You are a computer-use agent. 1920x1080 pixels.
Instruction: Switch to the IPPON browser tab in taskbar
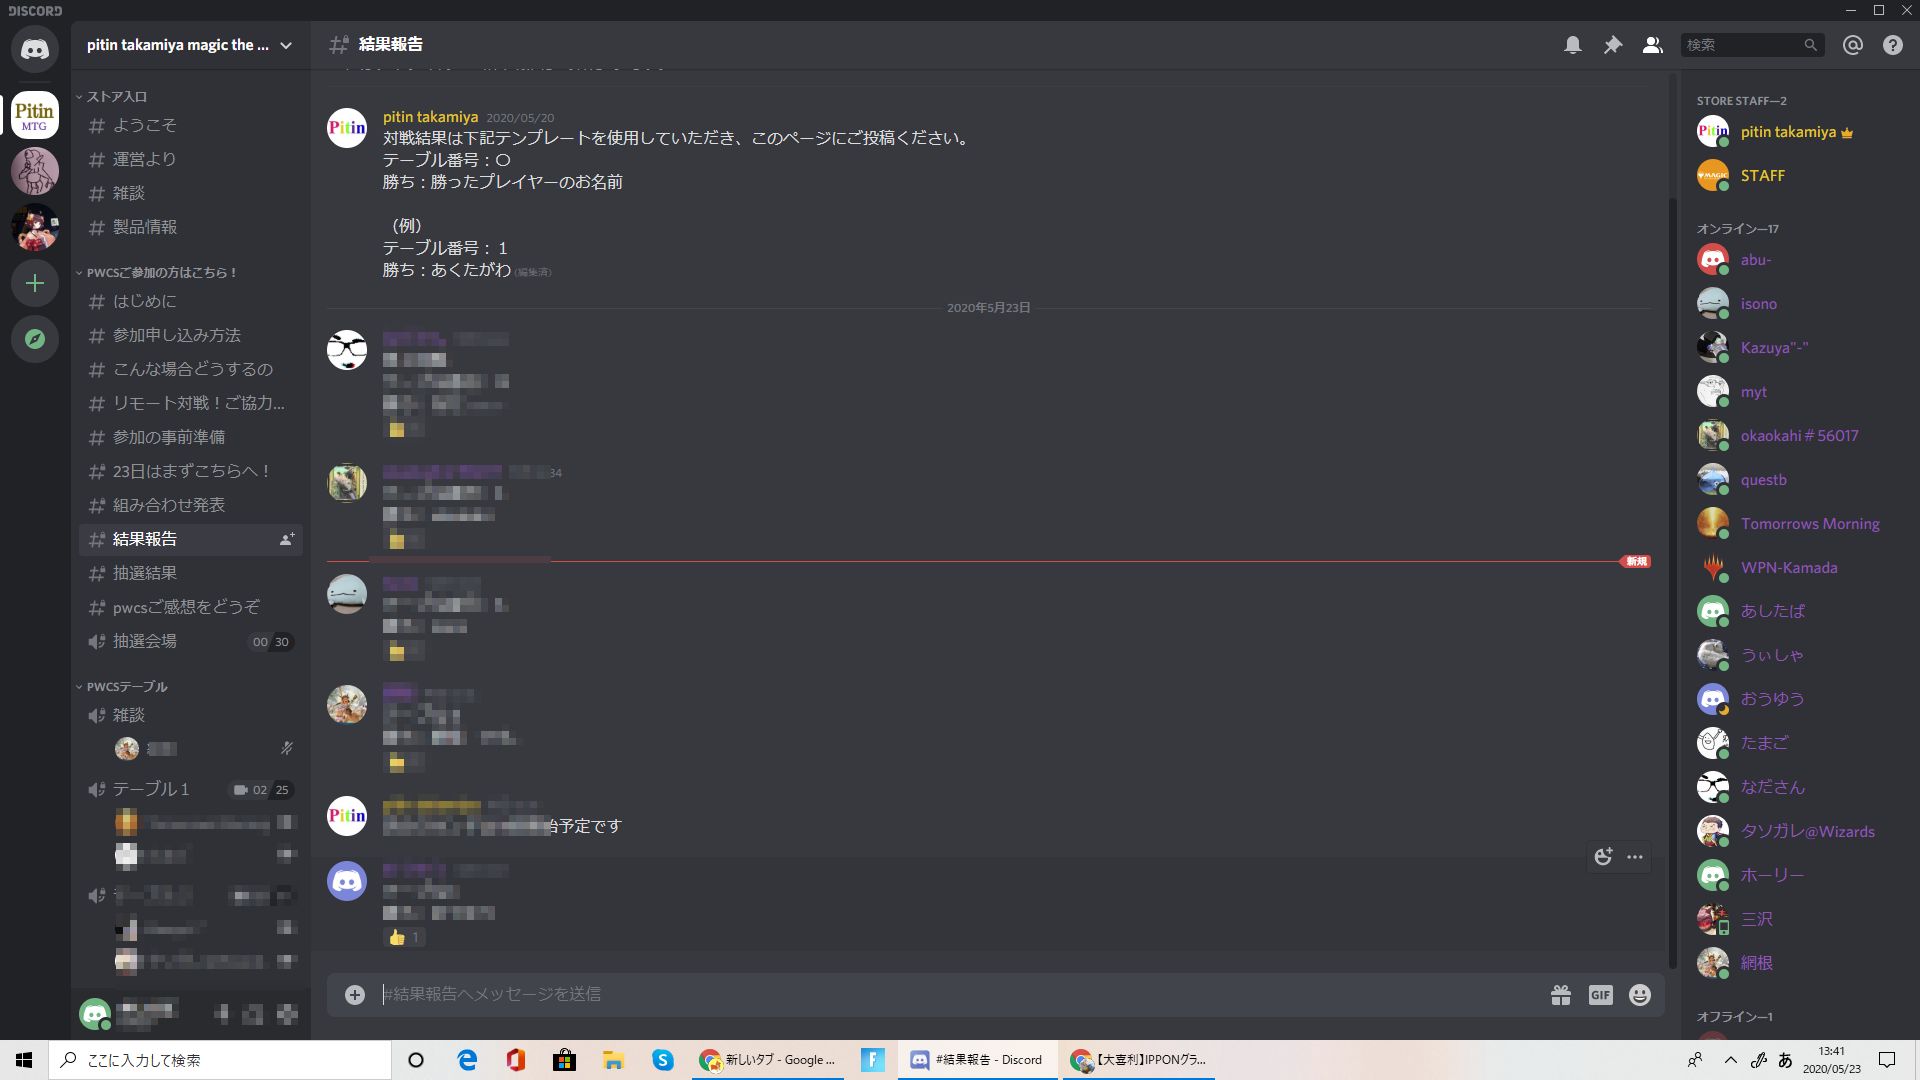[1138, 1060]
